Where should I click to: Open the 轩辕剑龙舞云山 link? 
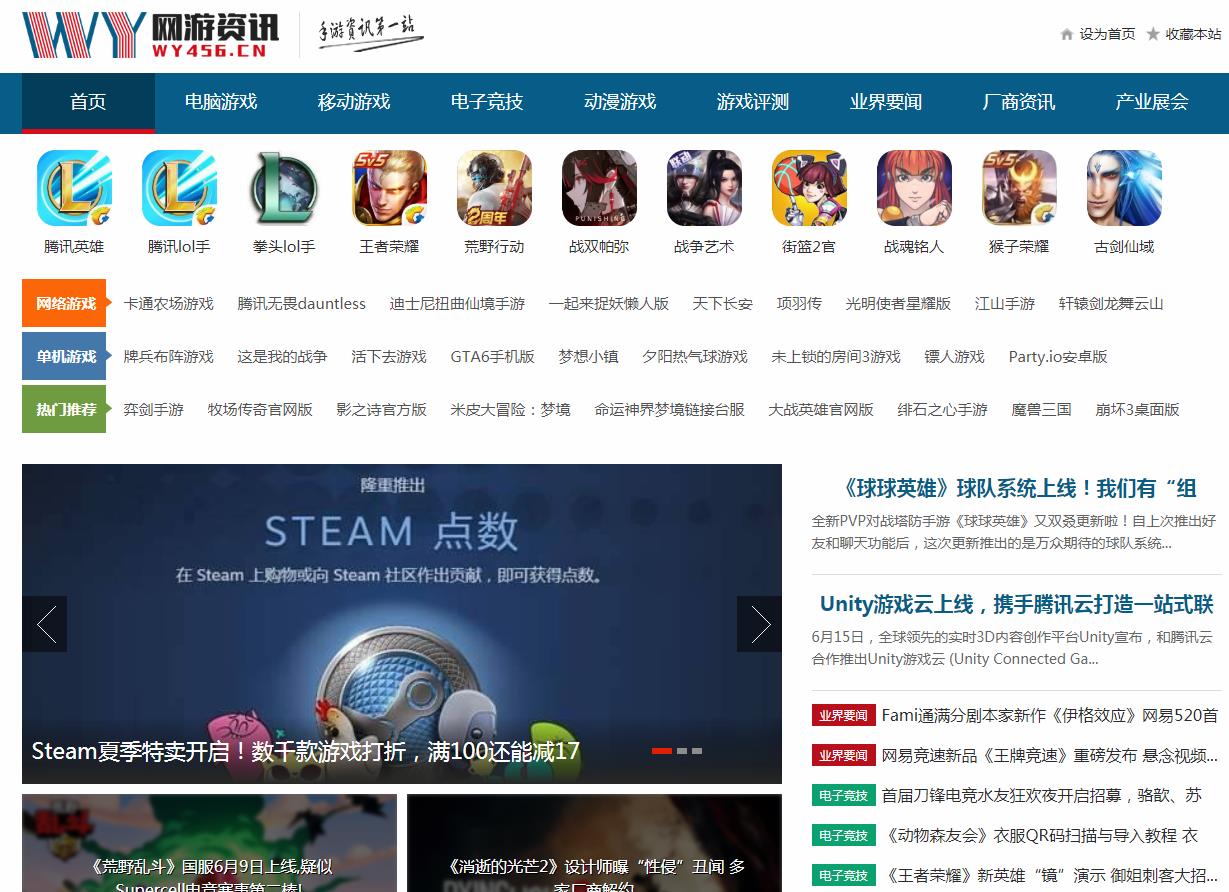pos(1111,304)
